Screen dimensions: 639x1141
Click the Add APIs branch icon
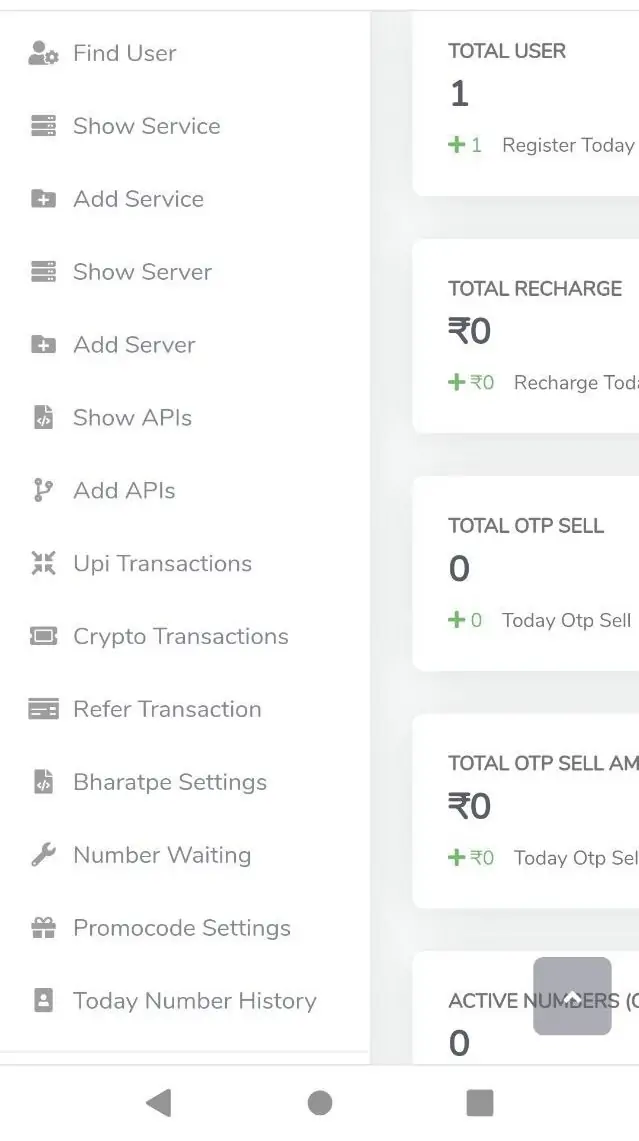tap(43, 491)
